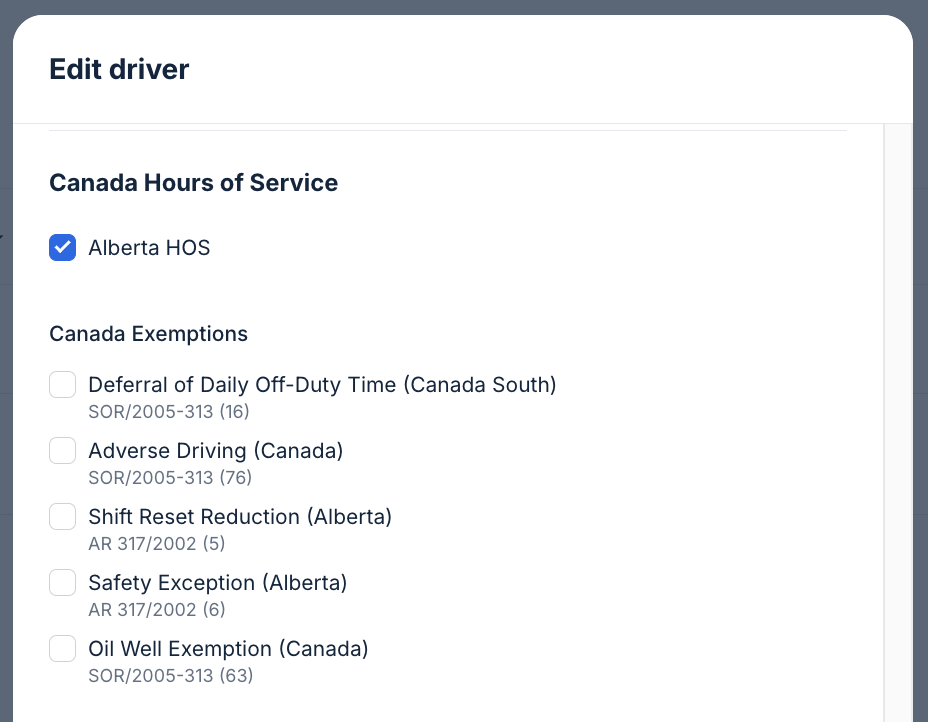
Task: Click the SOR/2005-313 (16) regulation reference
Action: pyautogui.click(x=169, y=411)
